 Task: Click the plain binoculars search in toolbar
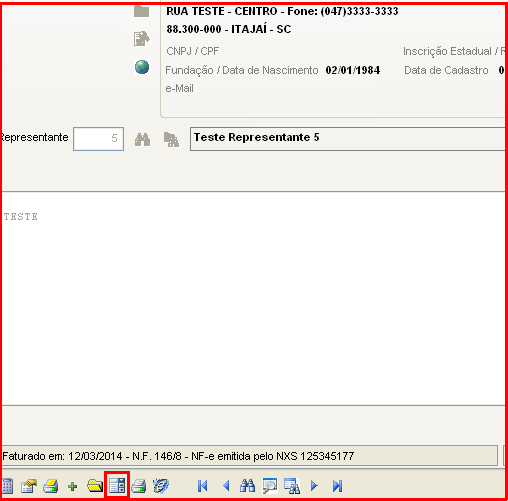pos(247,486)
